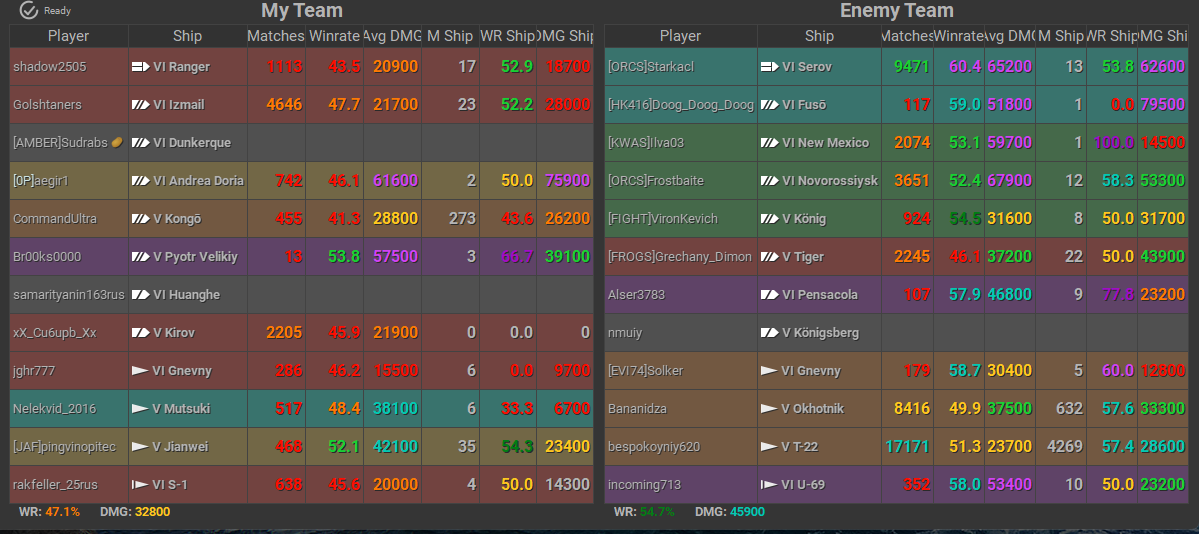Image resolution: width=1199 pixels, height=534 pixels.
Task: Sort Enemy Team by Ship column header
Action: coord(819,36)
